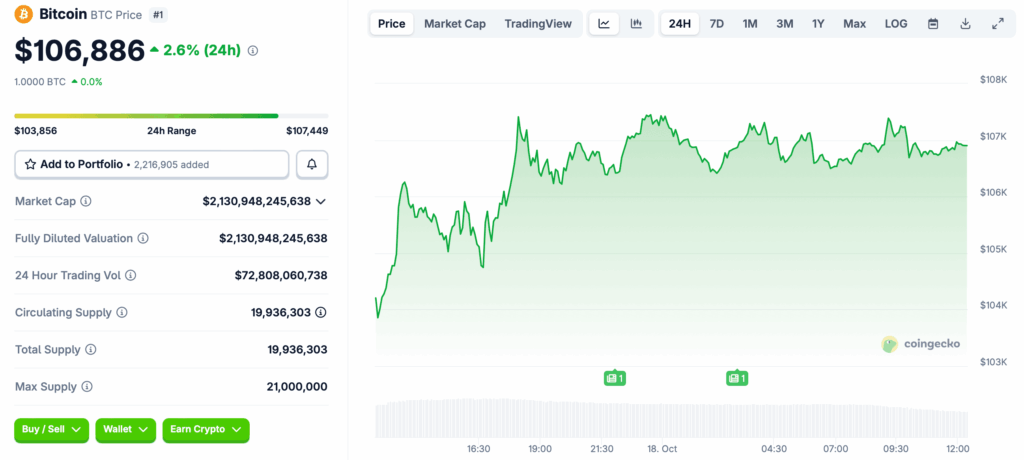Image resolution: width=1024 pixels, height=460 pixels.
Task: Select the 7D time range
Action: pyautogui.click(x=716, y=24)
